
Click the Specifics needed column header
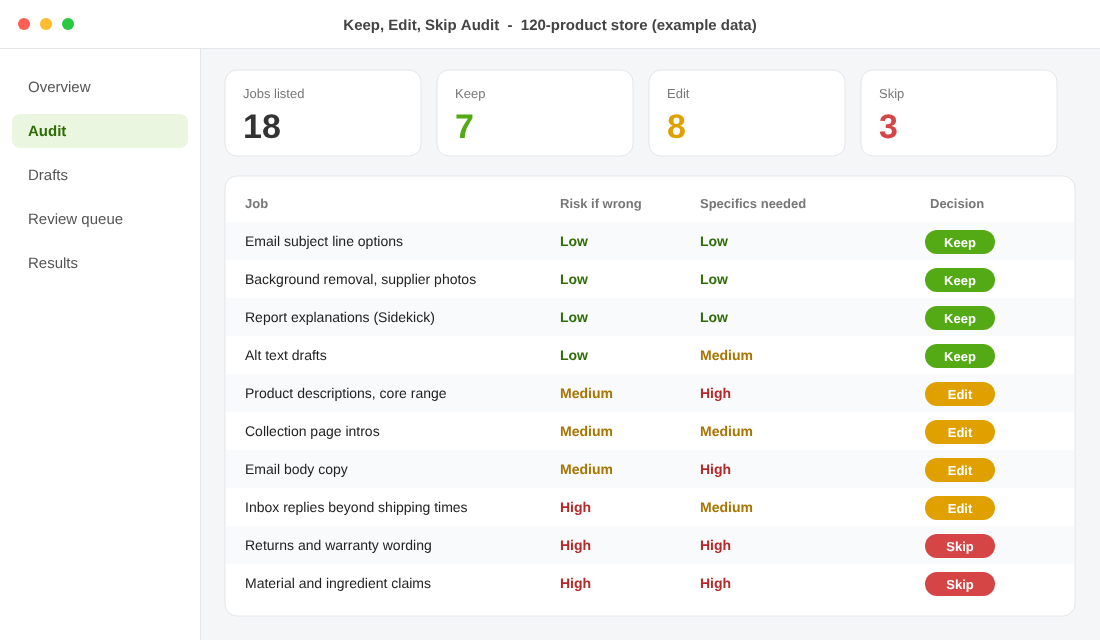[753, 204]
